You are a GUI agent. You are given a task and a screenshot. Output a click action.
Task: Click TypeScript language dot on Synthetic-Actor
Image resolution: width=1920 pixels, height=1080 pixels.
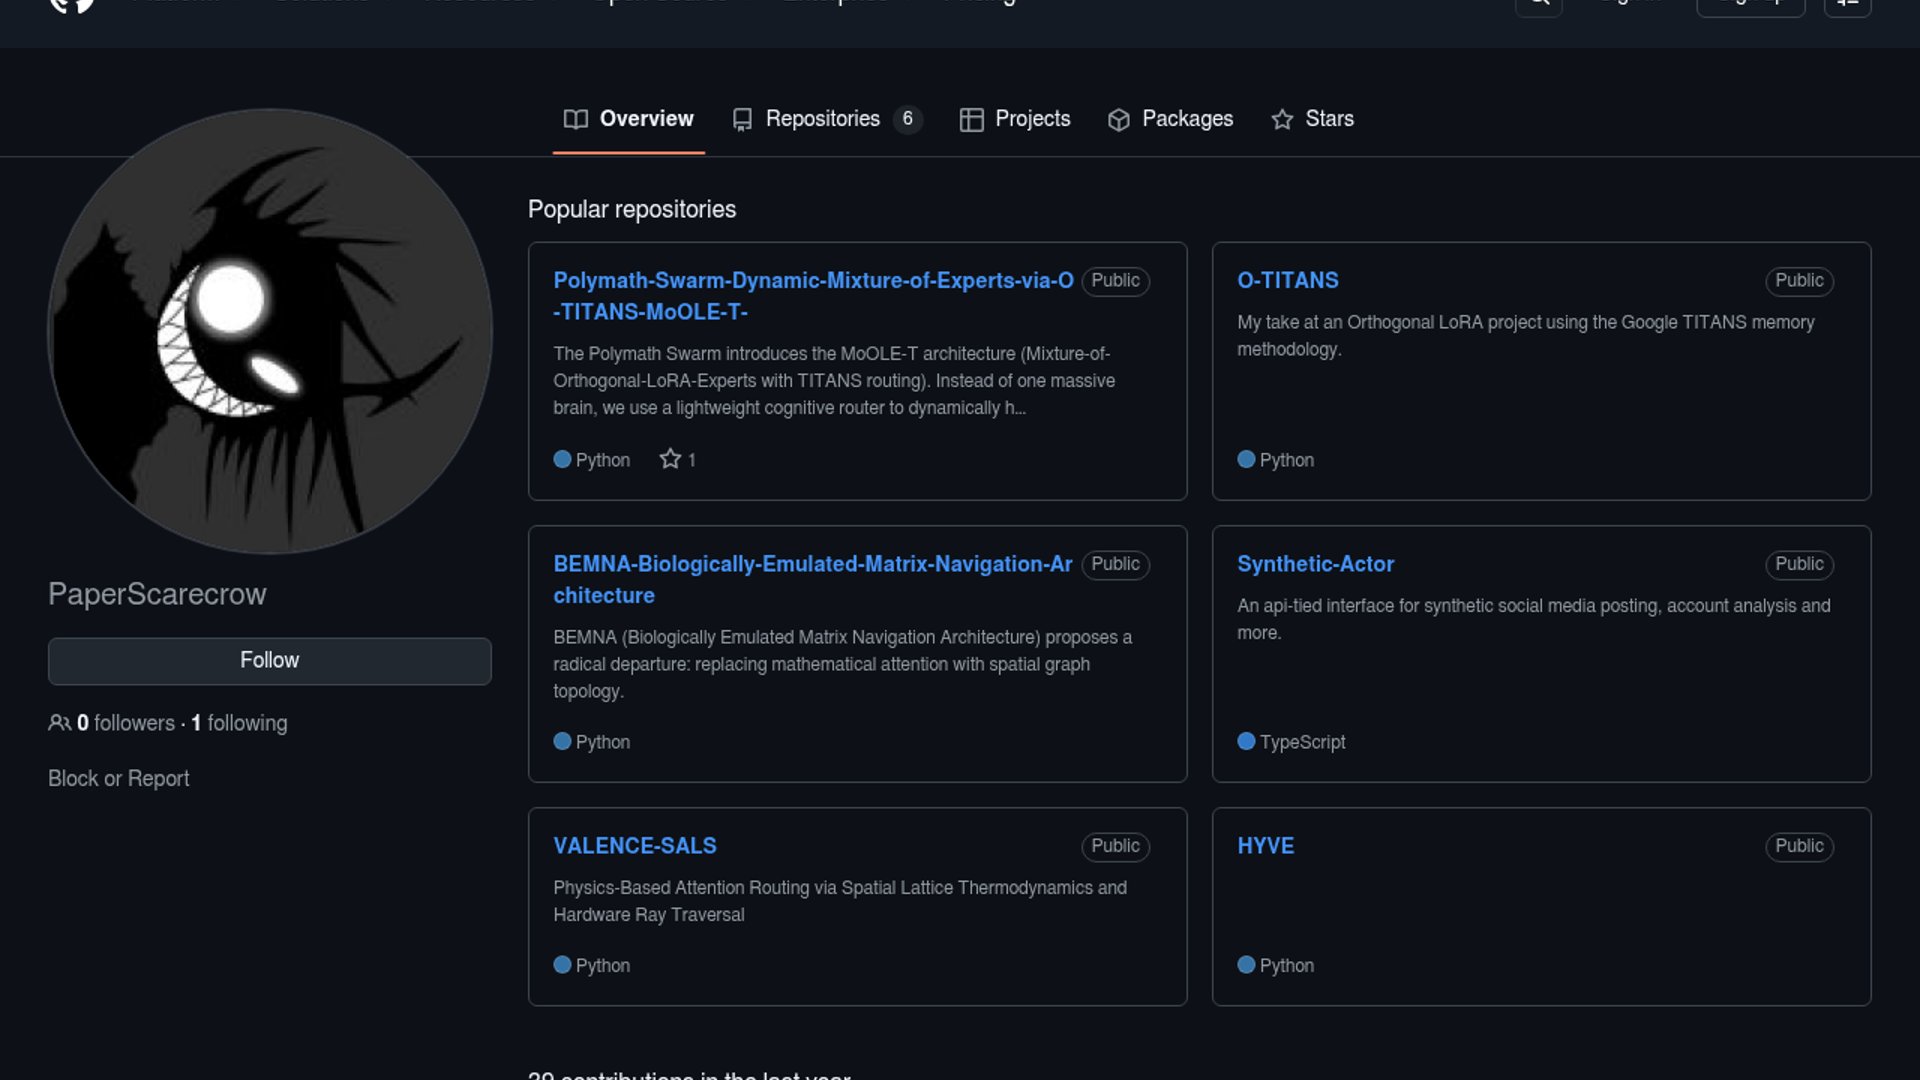click(1246, 742)
